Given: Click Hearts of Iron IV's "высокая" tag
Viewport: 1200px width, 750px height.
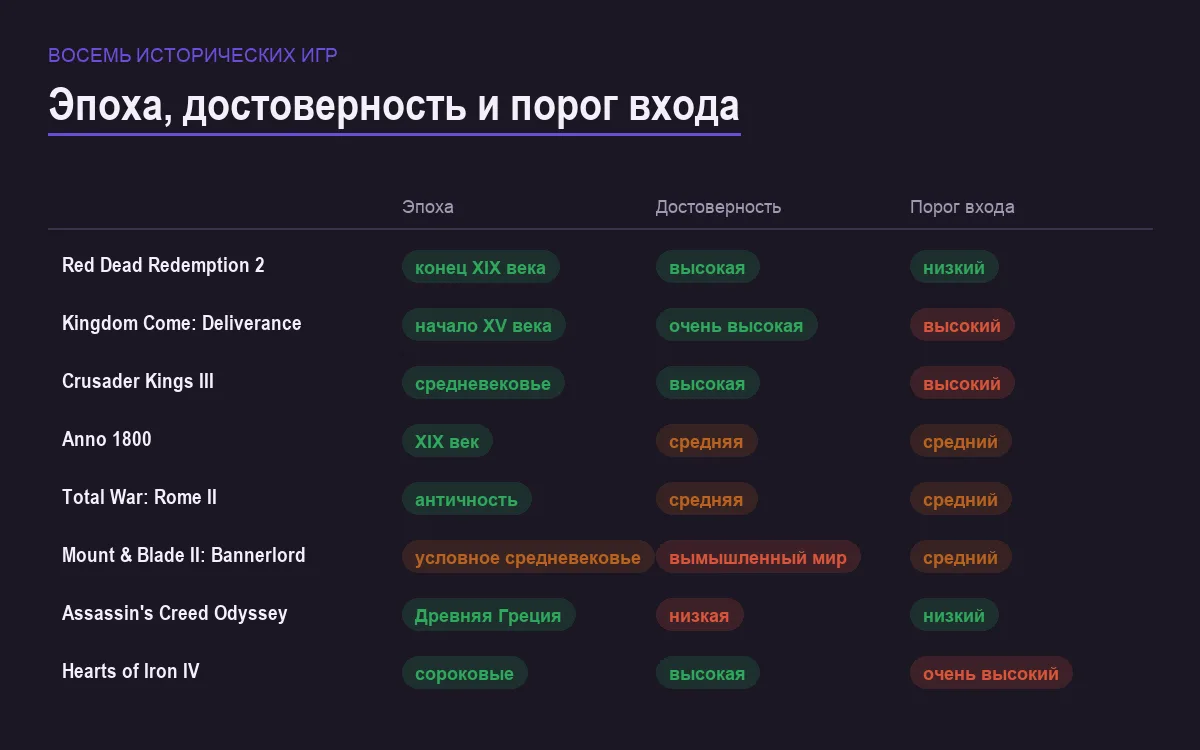Looking at the screenshot, I should [708, 673].
